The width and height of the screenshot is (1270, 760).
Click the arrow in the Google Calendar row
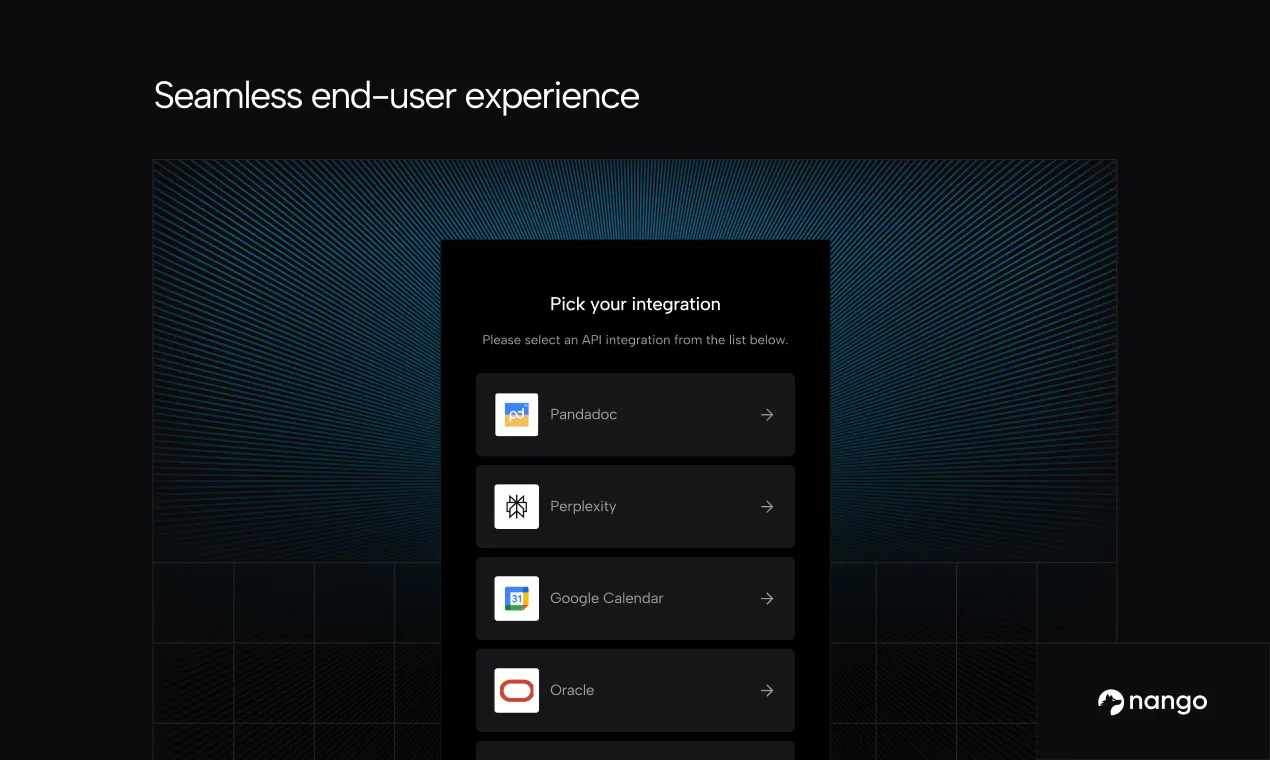[767, 599]
